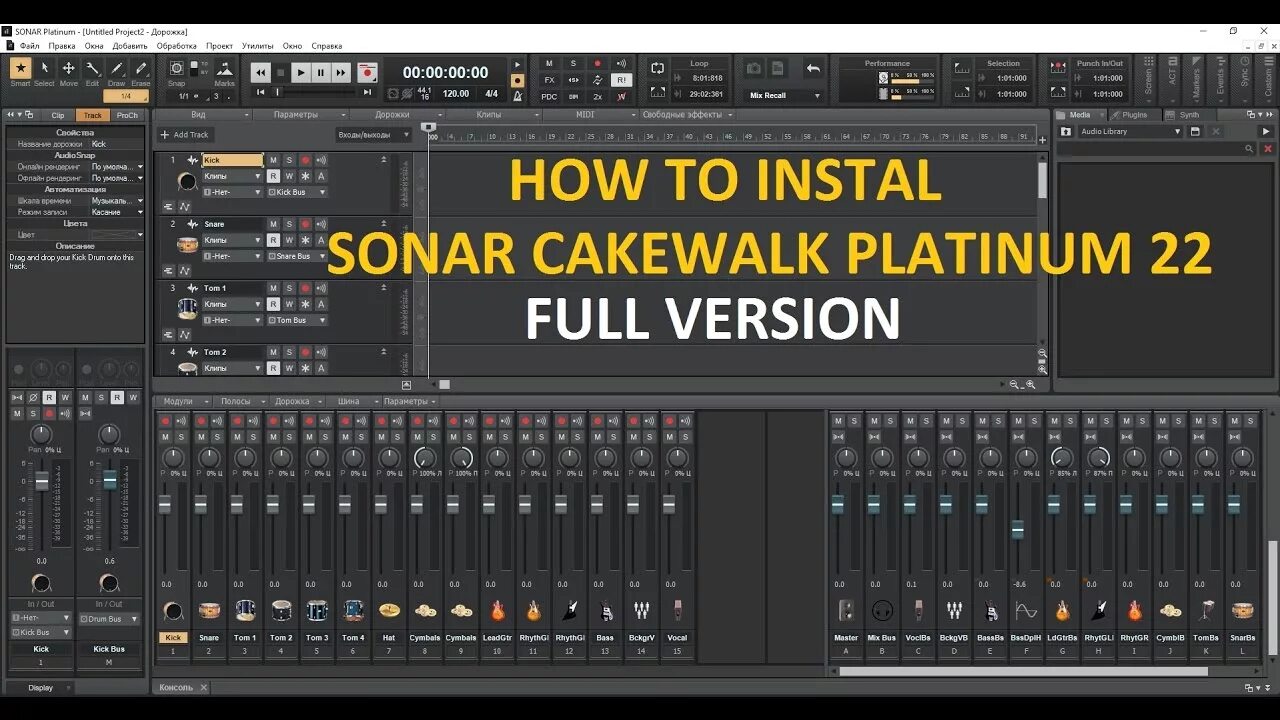The height and width of the screenshot is (720, 1280).
Task: Click the Snare drum track icon
Action: tap(186, 245)
